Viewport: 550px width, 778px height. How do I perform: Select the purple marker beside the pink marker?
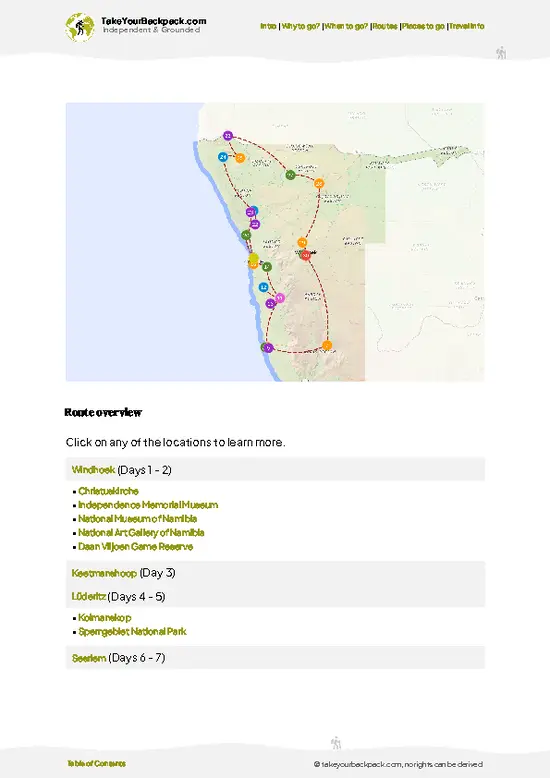pos(271,303)
